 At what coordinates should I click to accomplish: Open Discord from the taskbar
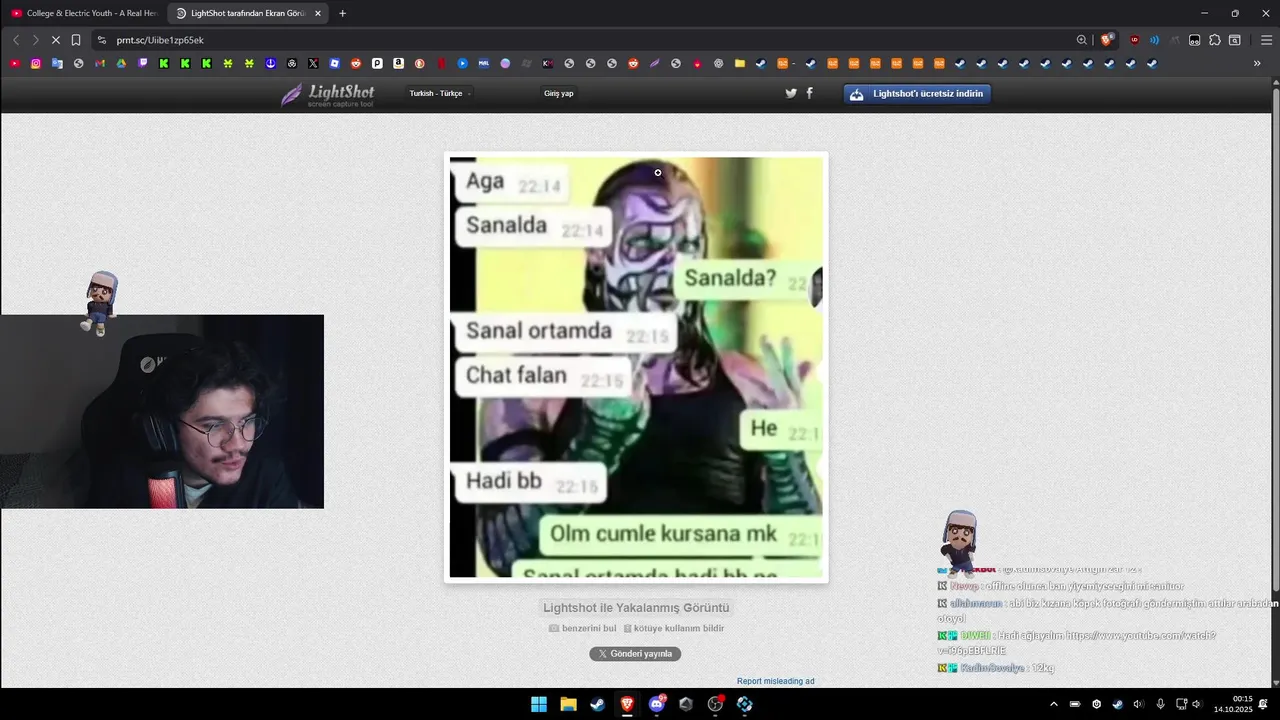[x=657, y=704]
